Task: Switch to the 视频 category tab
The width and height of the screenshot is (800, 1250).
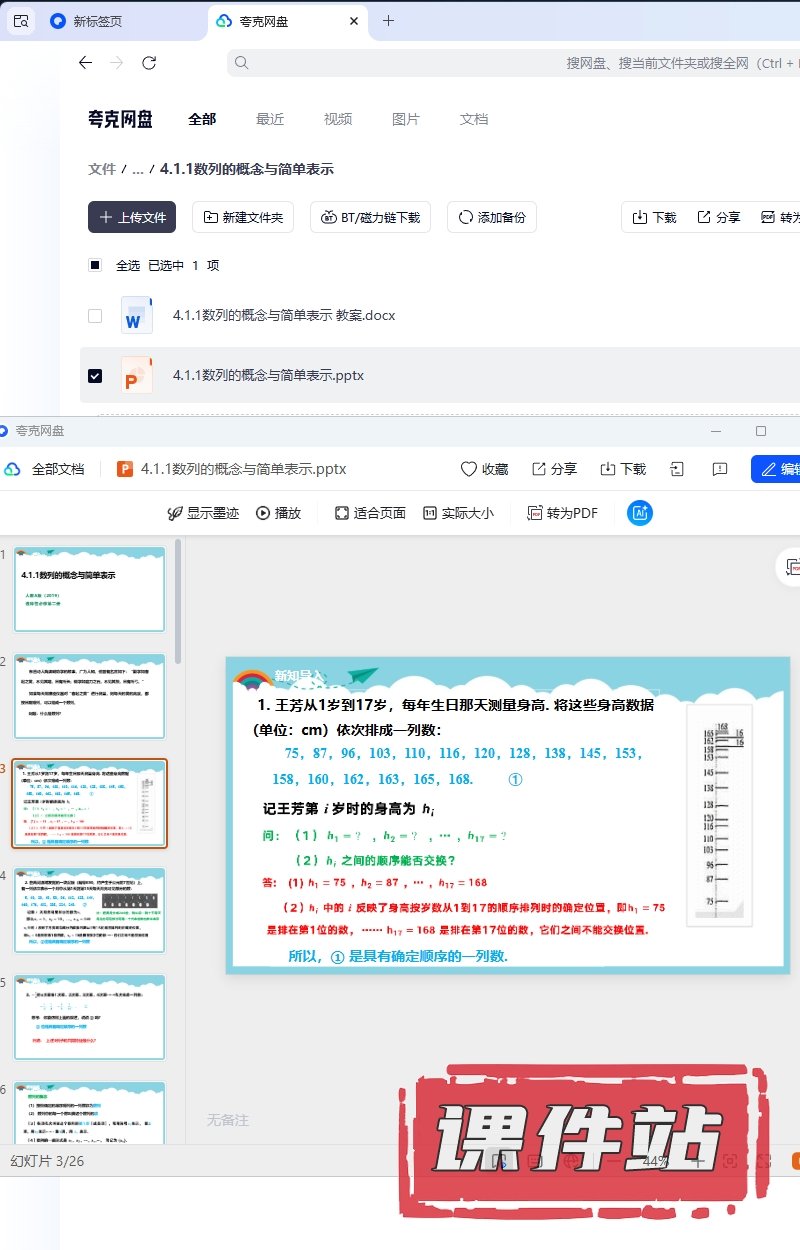Action: [338, 119]
